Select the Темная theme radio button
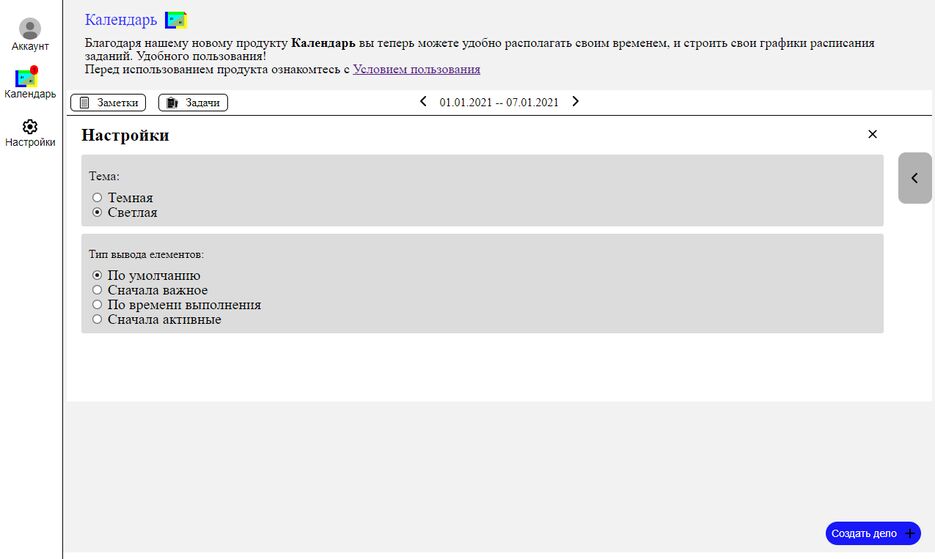 coord(97,197)
